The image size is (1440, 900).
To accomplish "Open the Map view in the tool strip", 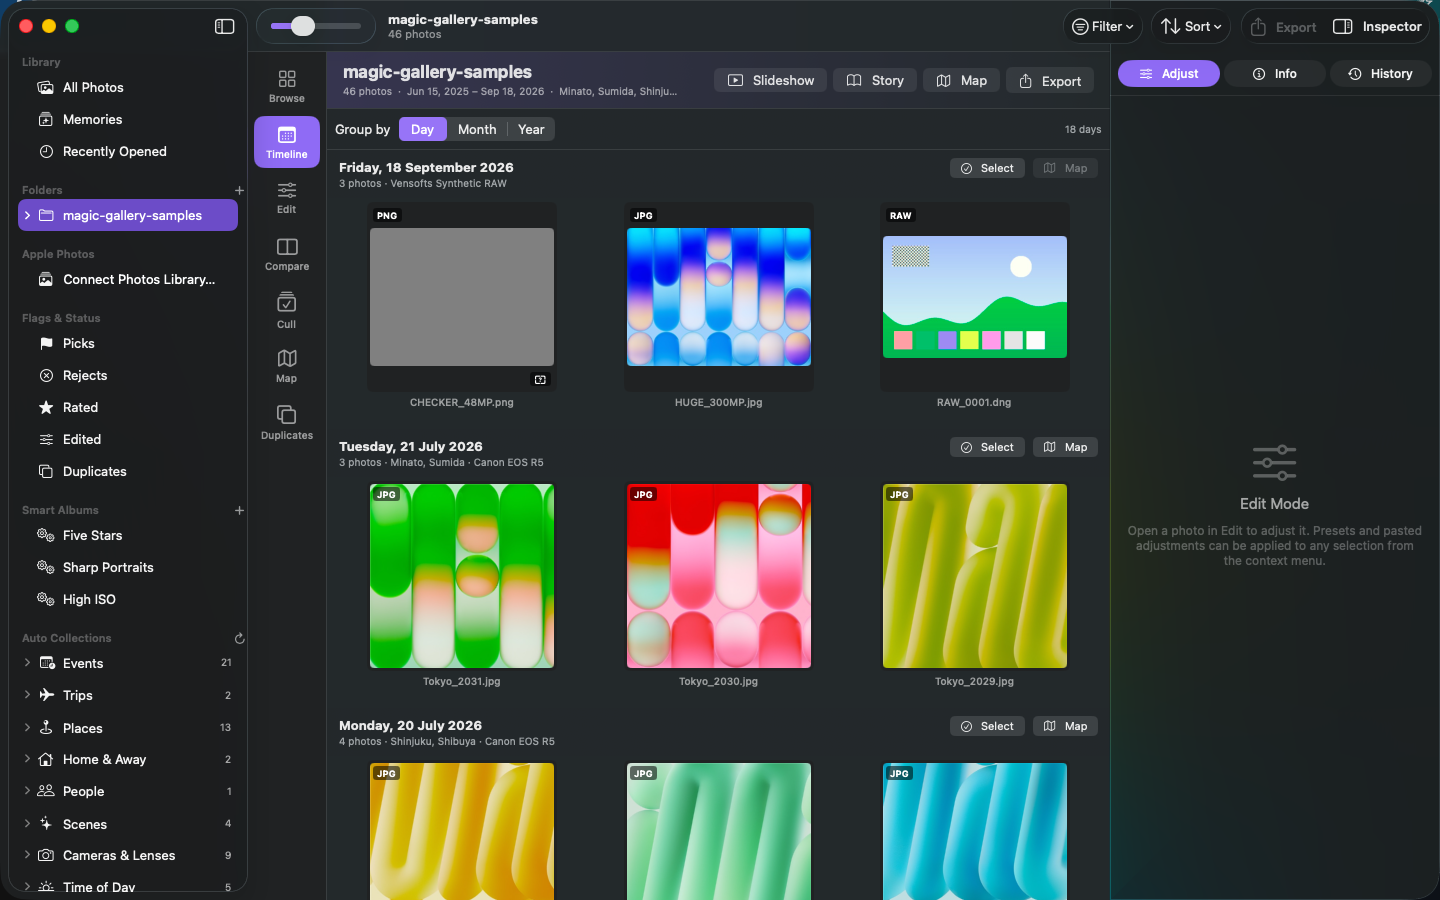I will coord(287,366).
